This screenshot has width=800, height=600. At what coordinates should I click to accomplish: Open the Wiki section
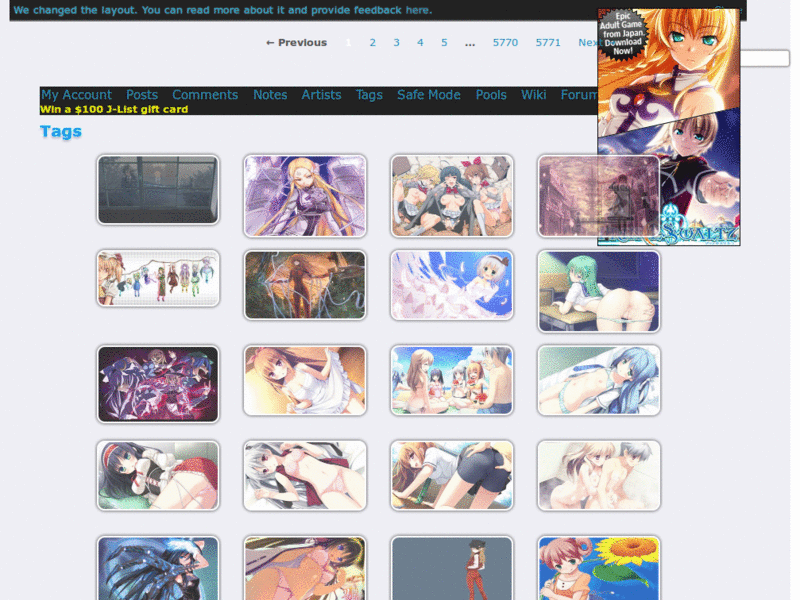533,95
